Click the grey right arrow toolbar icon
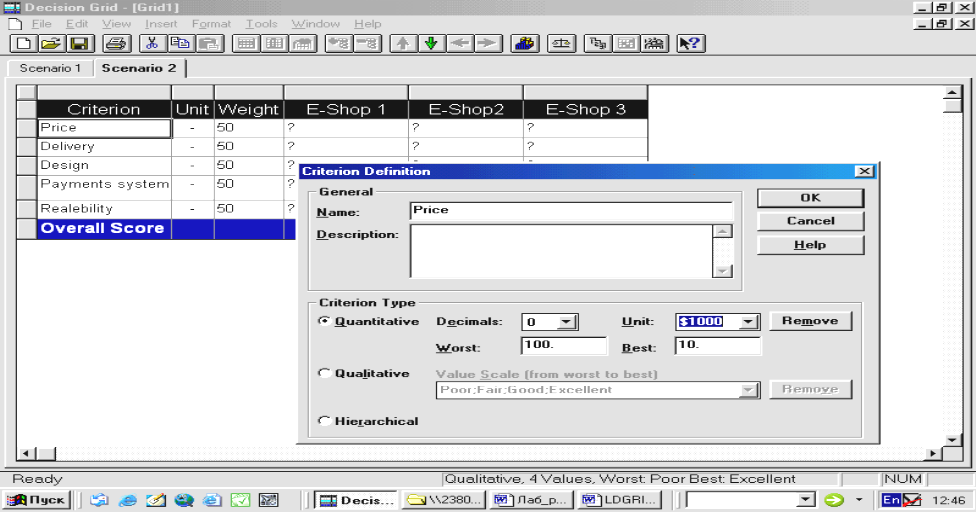This screenshot has width=976, height=512. (489, 44)
